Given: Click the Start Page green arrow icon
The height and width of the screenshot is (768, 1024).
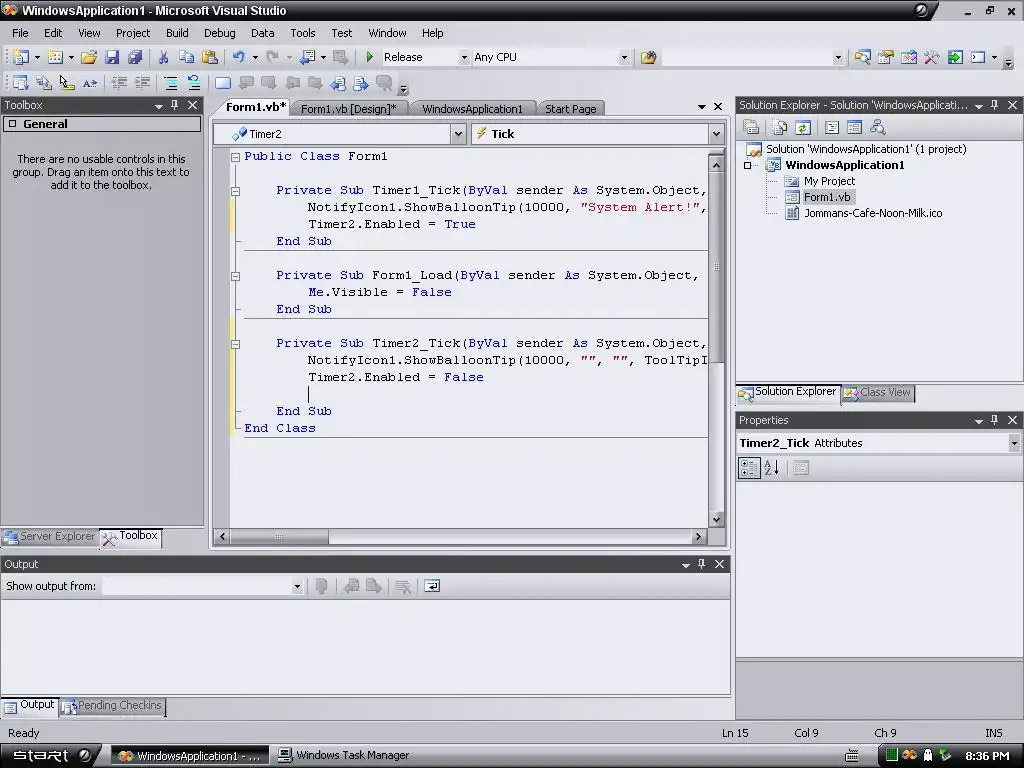Looking at the screenshot, I should pos(955,57).
